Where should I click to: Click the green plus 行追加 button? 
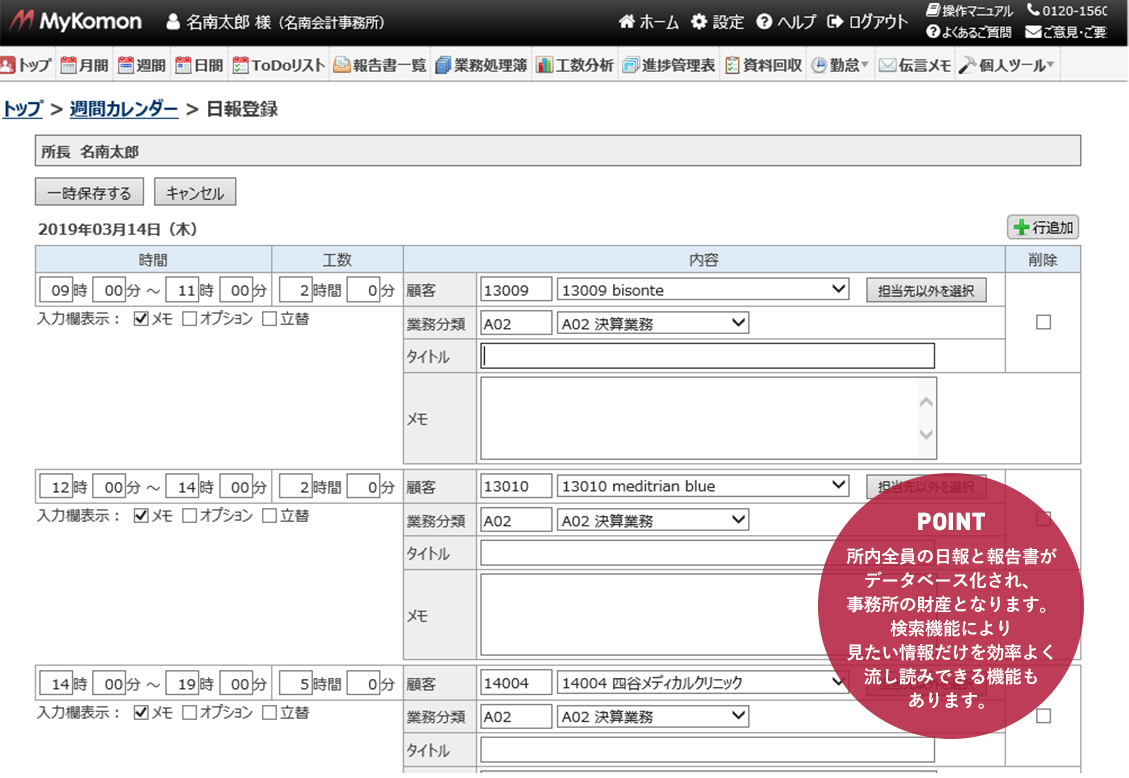click(x=1043, y=227)
